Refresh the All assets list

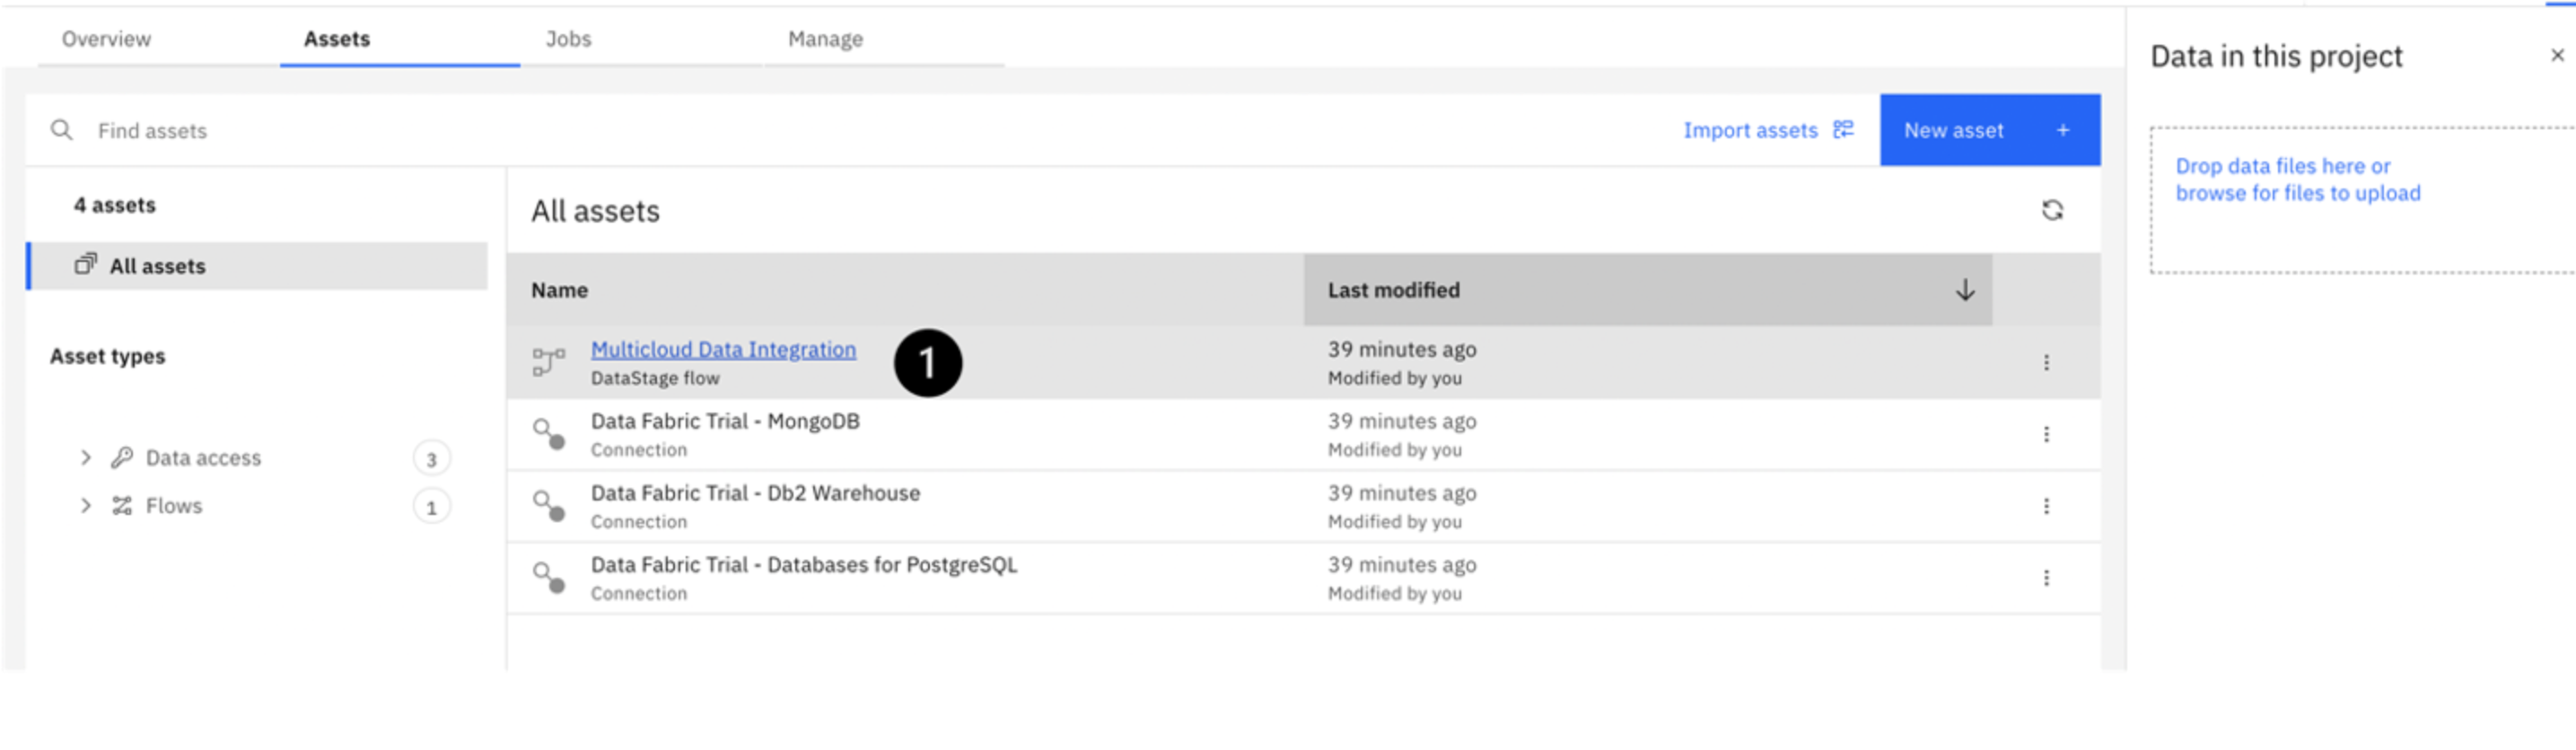click(x=2052, y=210)
